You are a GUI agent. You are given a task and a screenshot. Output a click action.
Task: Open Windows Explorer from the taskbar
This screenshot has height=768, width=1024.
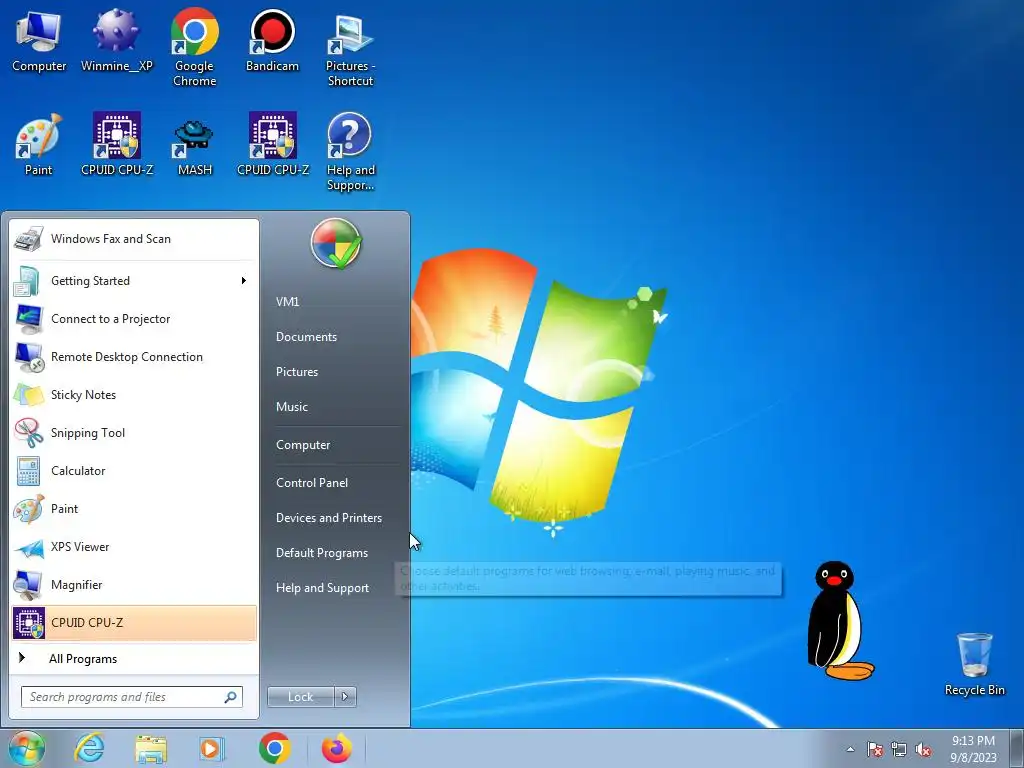coord(150,748)
